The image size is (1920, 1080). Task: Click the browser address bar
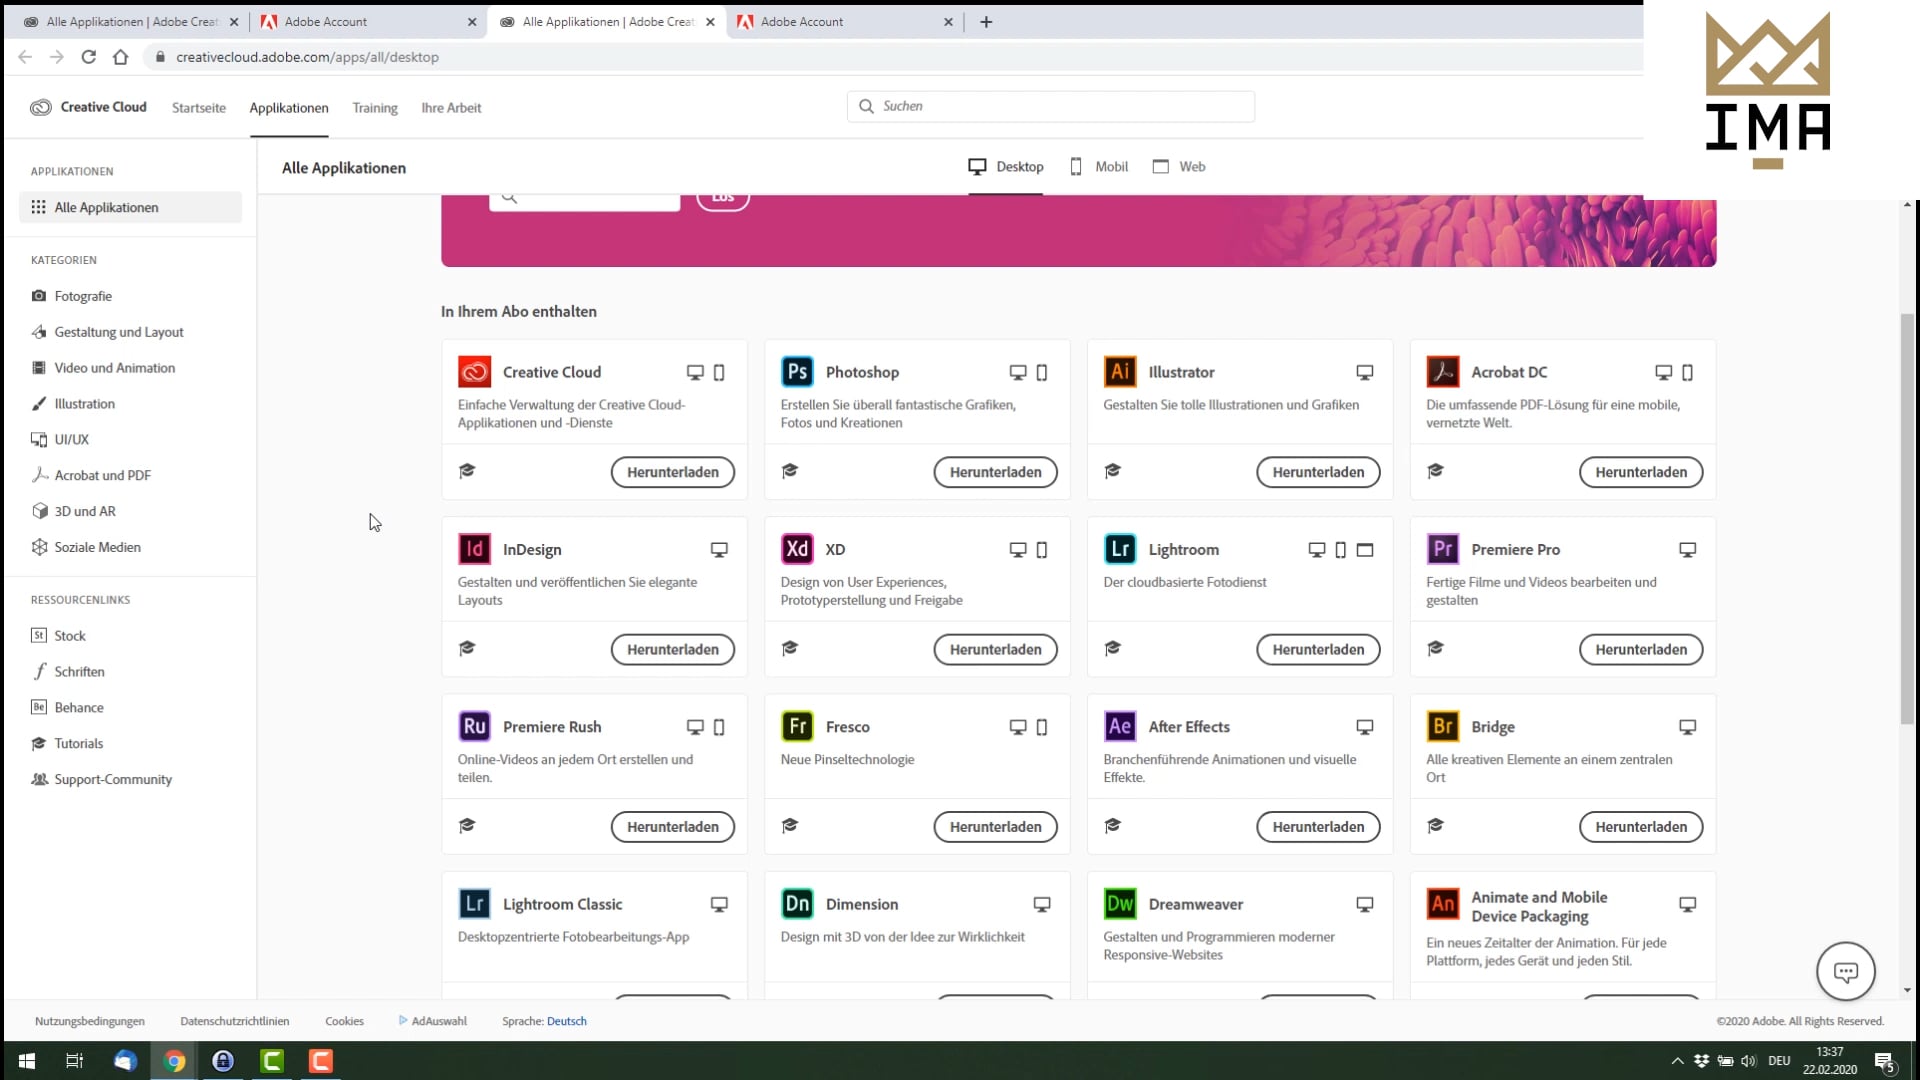[890, 57]
